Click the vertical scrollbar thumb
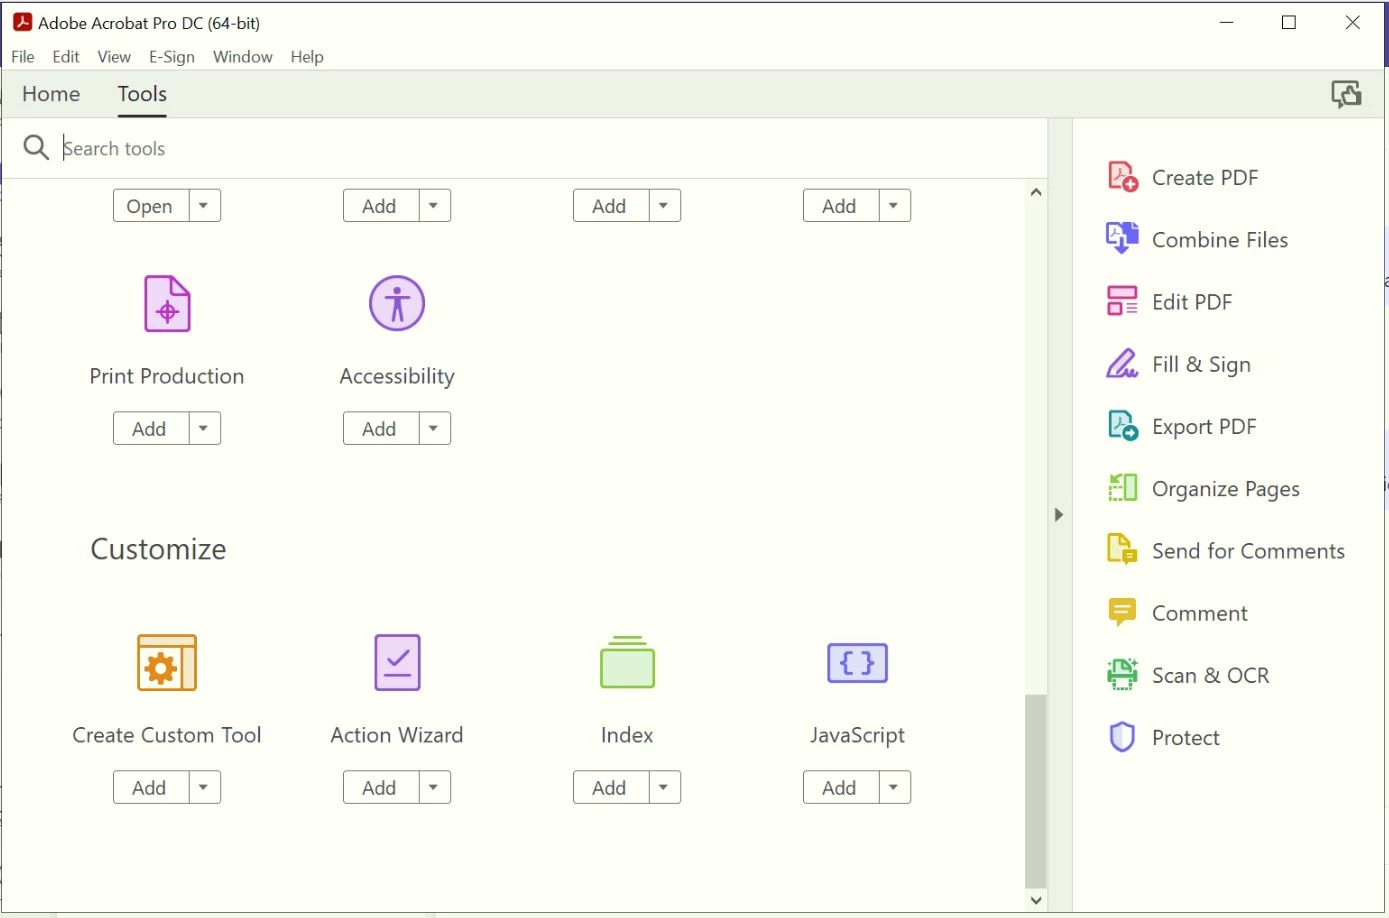Screen dimensions: 1389x918 1036,790
